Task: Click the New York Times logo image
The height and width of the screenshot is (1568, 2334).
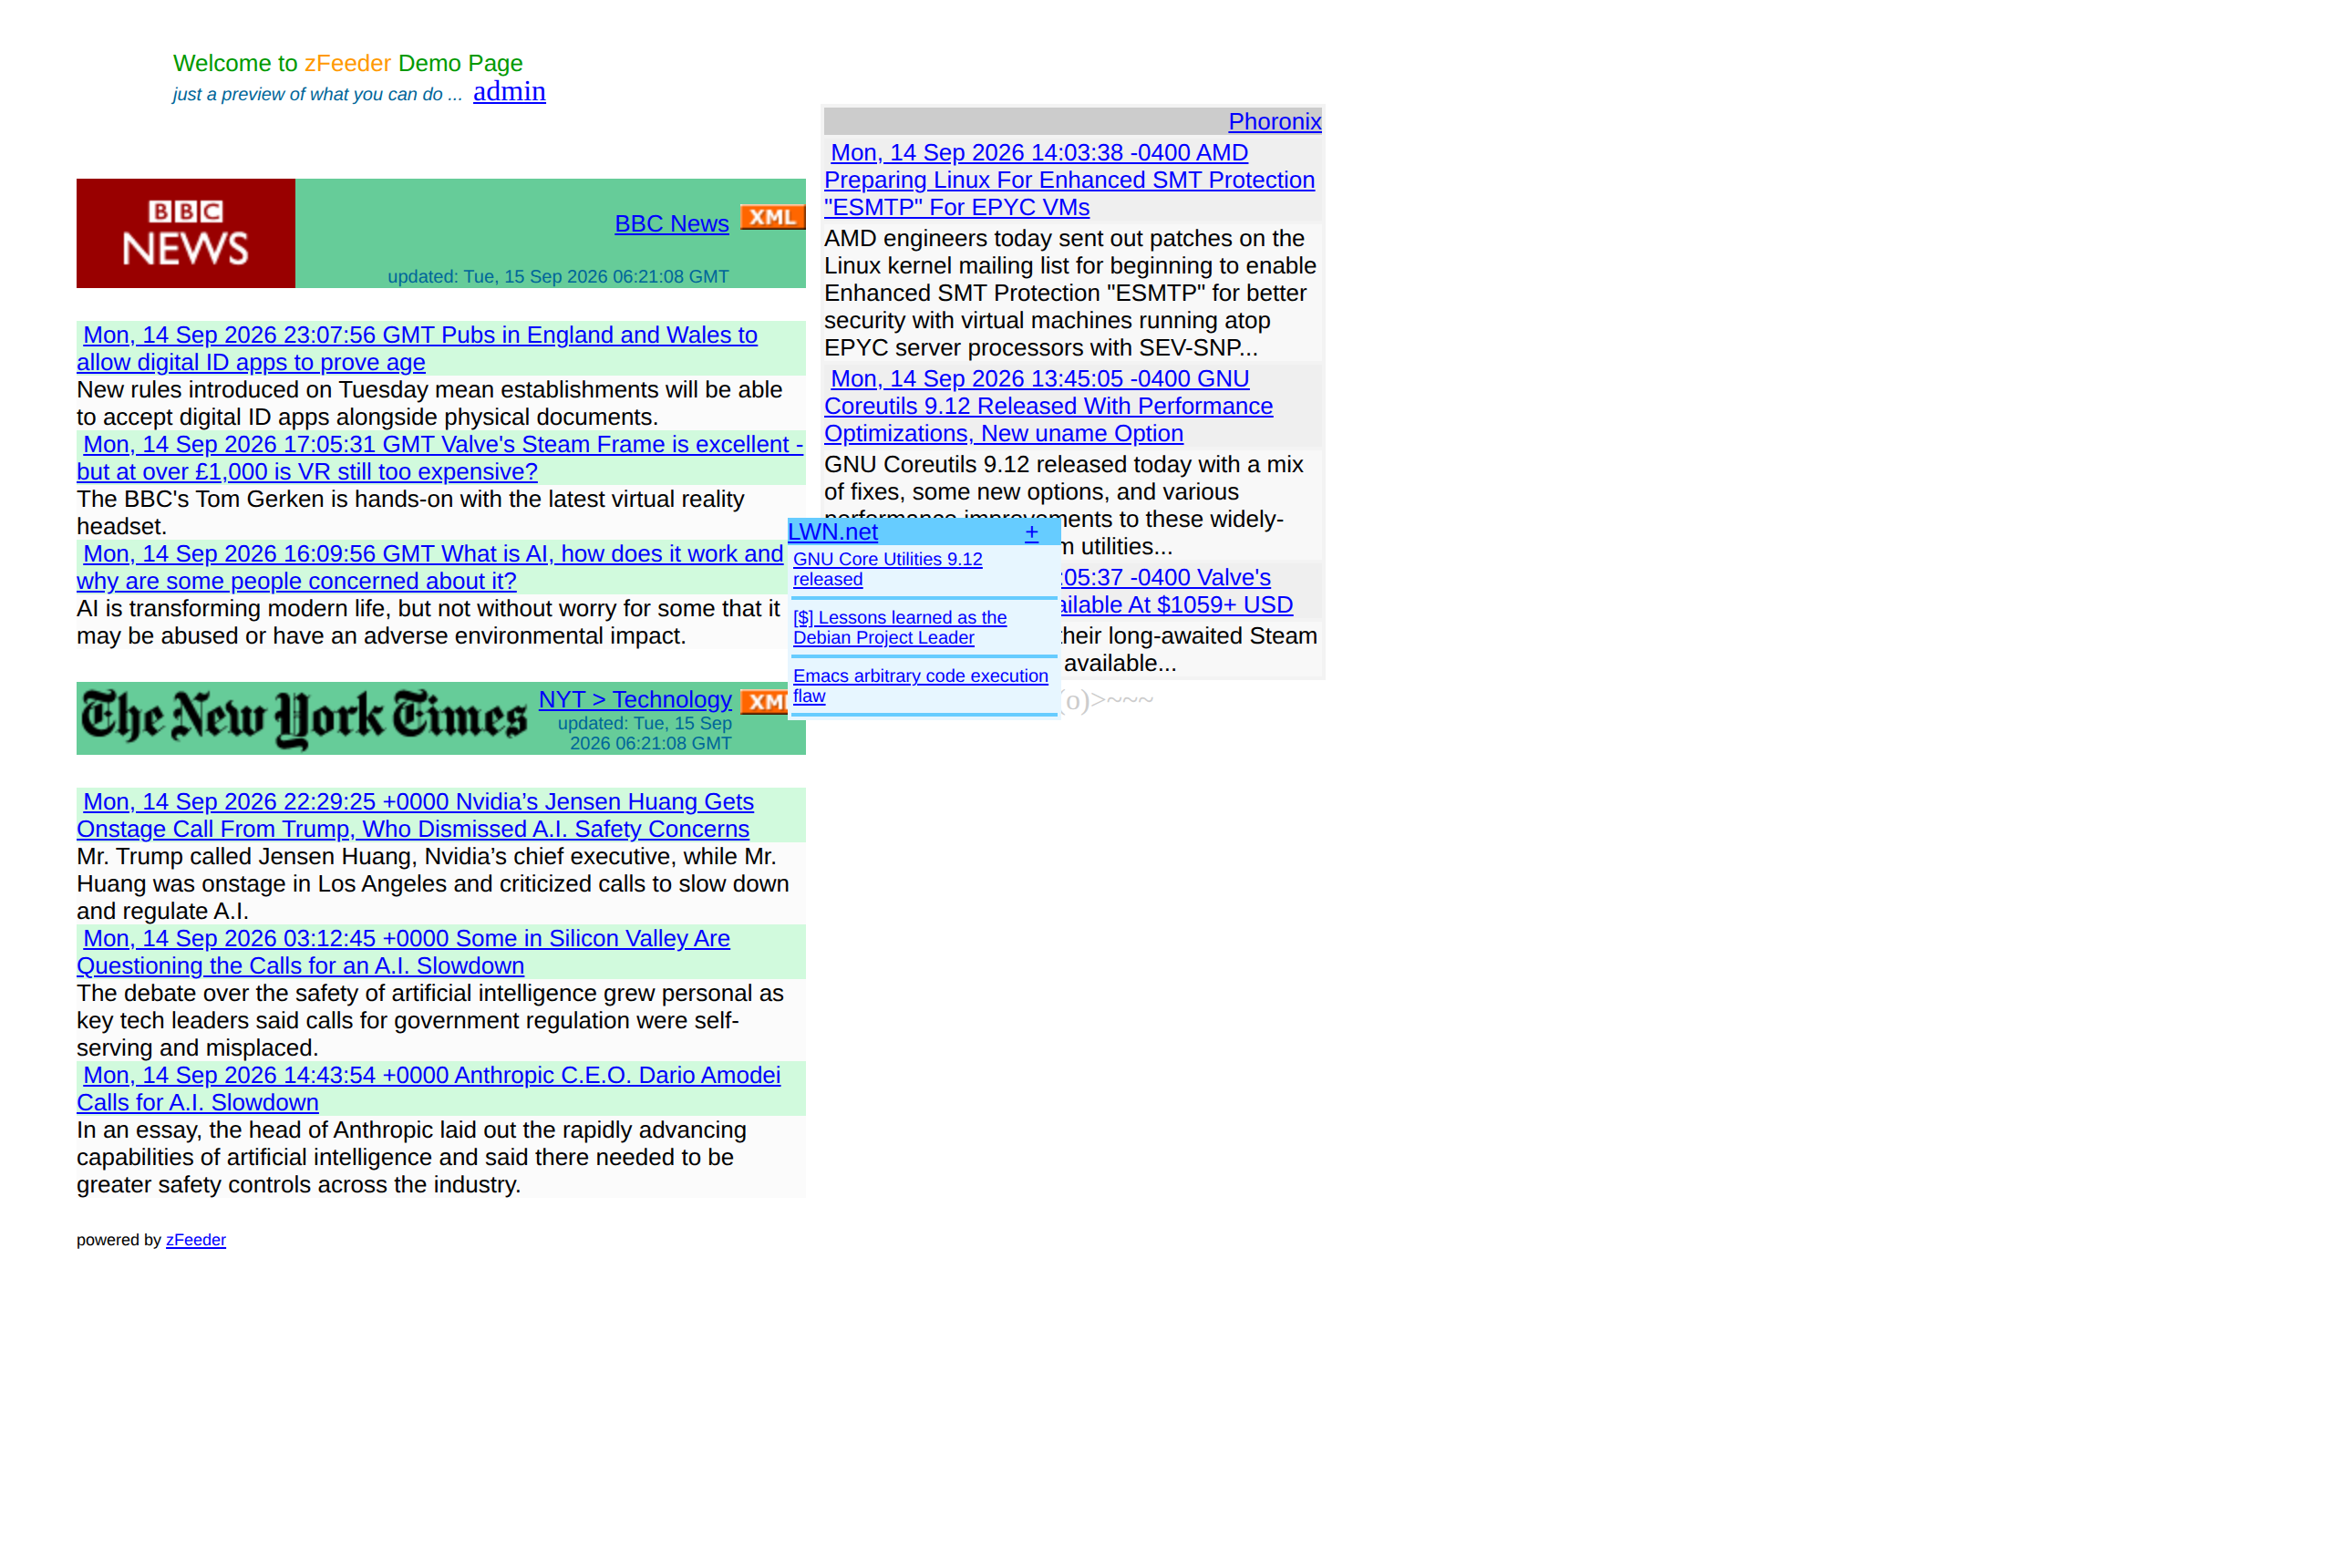Action: 304,718
